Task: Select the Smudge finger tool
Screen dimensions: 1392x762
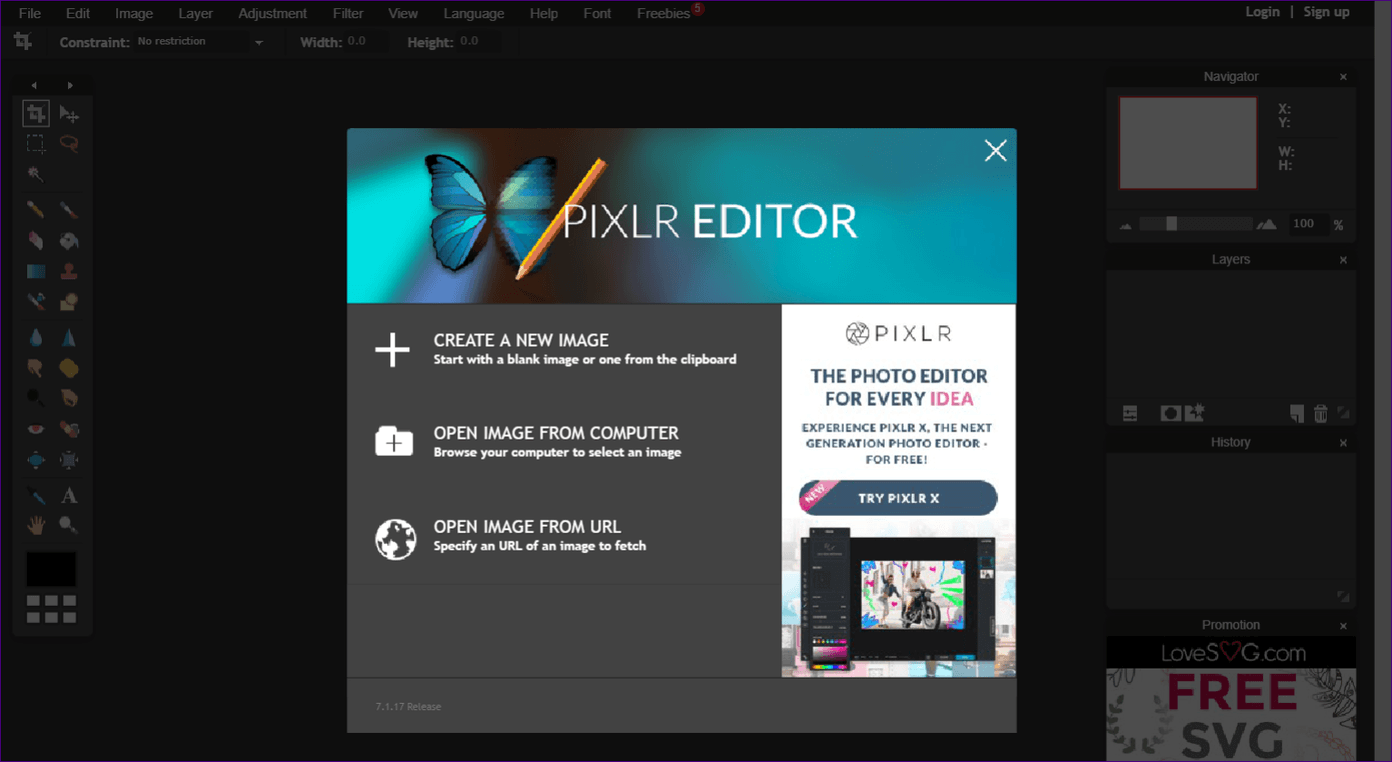Action: coord(36,368)
